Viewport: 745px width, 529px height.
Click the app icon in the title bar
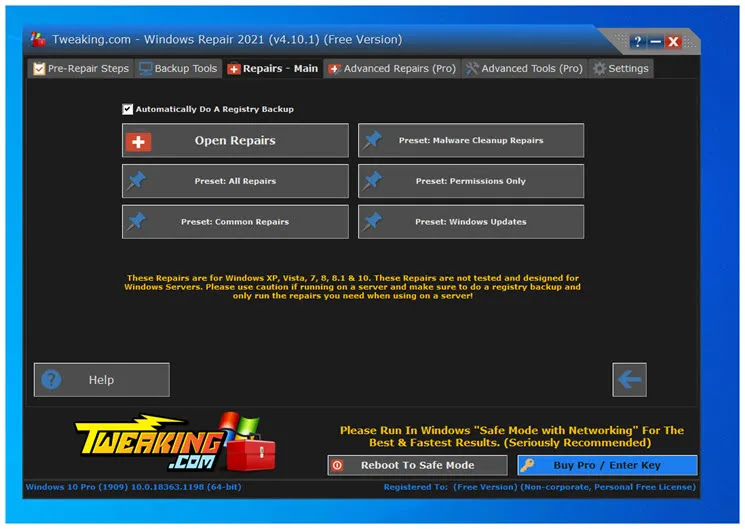pos(38,39)
